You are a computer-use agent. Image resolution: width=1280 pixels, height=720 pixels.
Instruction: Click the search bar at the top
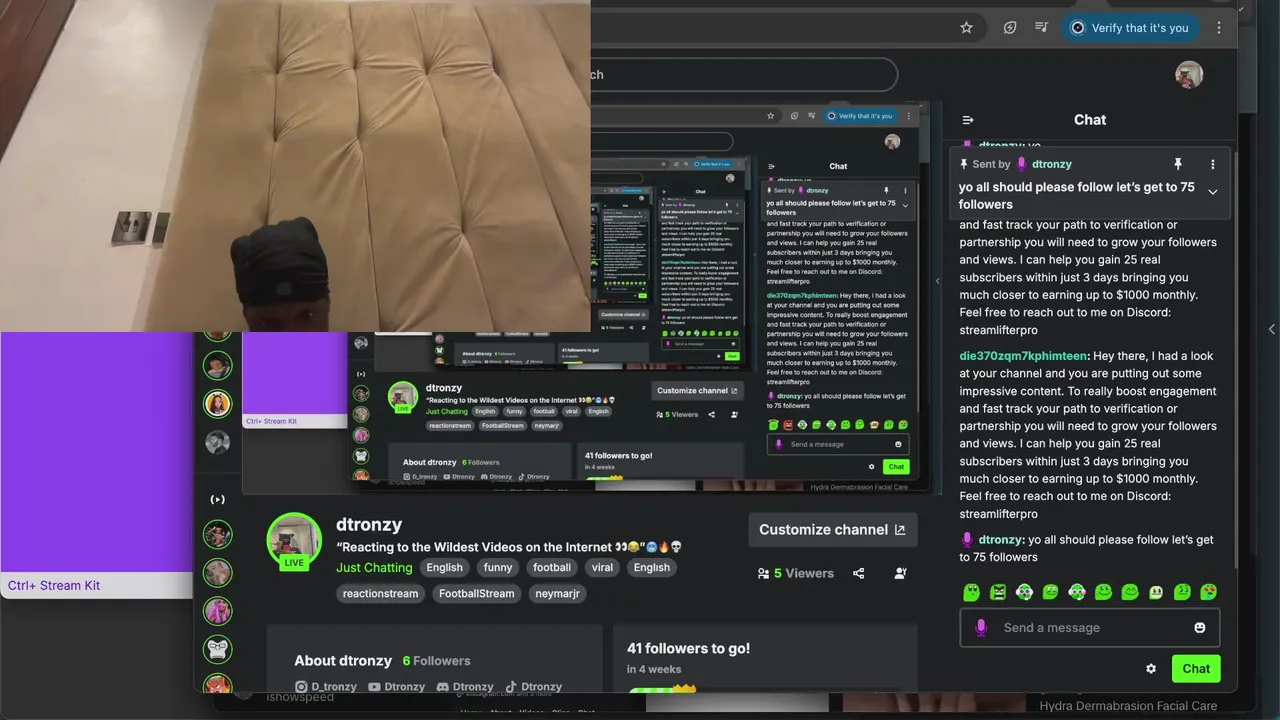click(x=744, y=75)
